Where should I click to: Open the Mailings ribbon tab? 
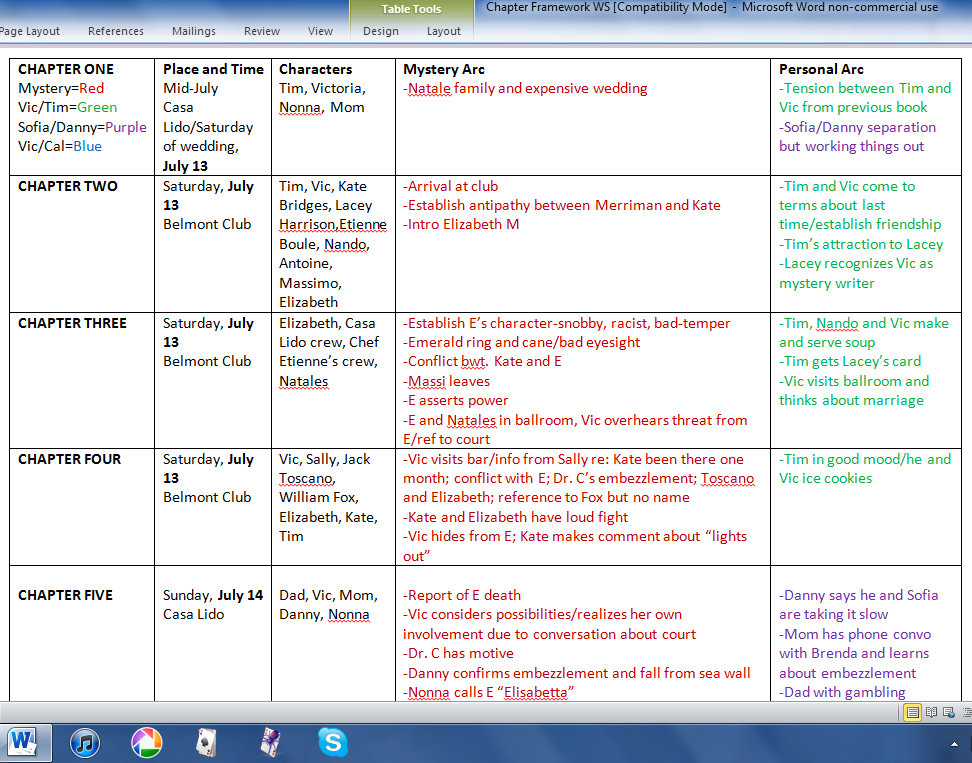(x=193, y=31)
